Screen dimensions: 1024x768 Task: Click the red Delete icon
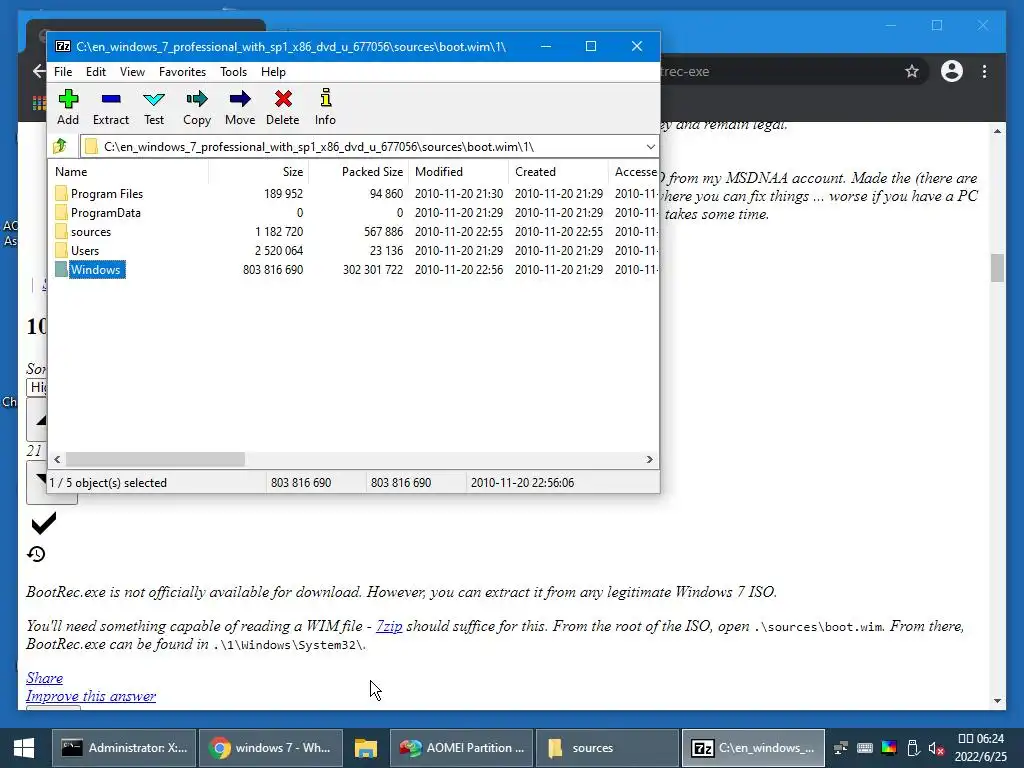[x=283, y=99]
